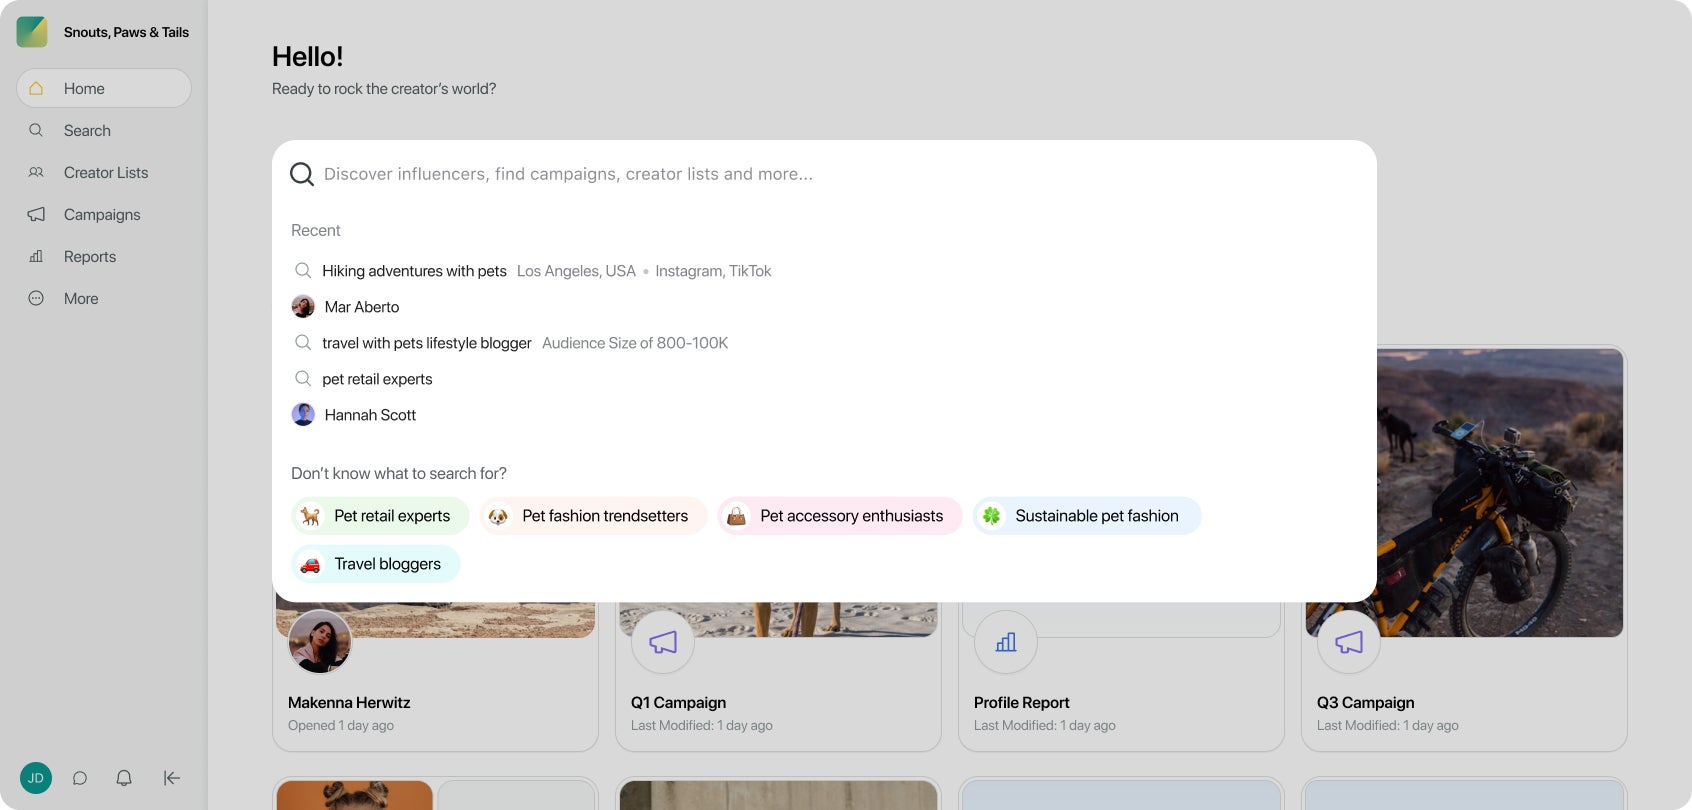Click Hannah Scott's avatar icon
This screenshot has height=810, width=1692.
click(x=303, y=414)
